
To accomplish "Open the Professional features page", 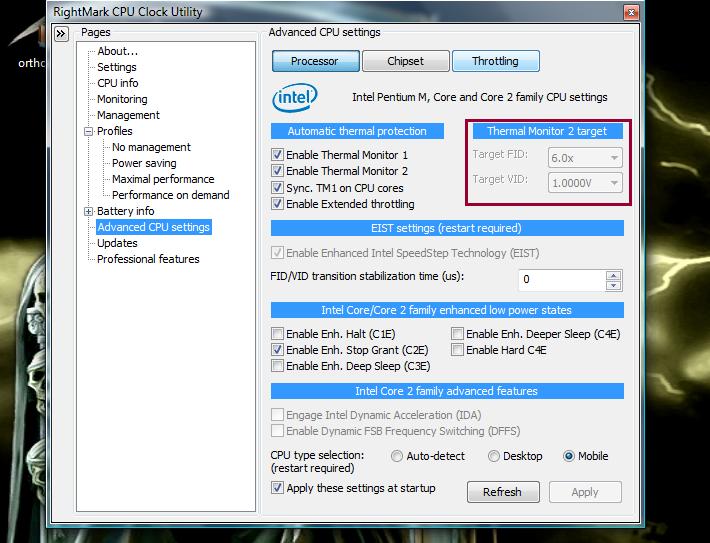I will point(148,259).
